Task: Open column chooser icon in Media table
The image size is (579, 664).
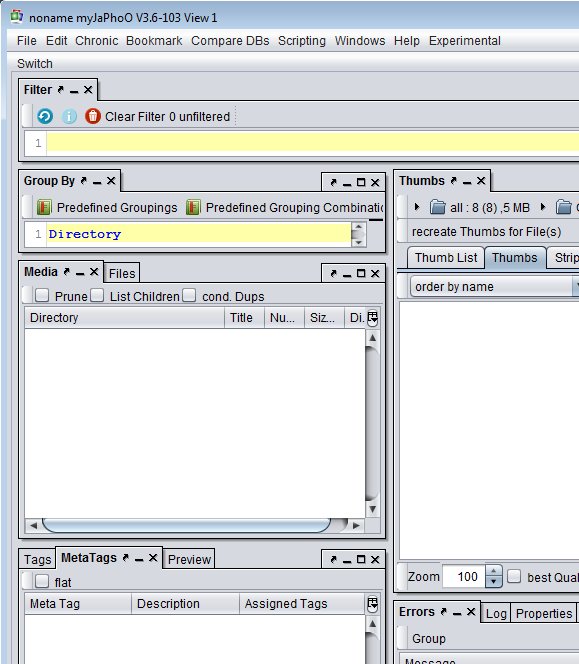Action: pyautogui.click(x=372, y=318)
